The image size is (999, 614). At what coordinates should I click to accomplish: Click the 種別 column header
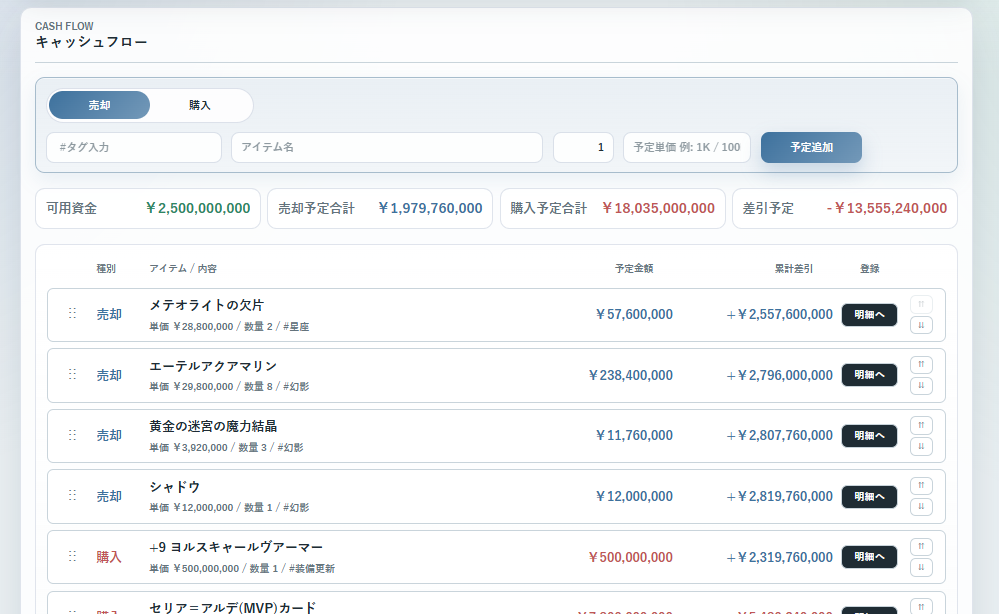pyautogui.click(x=106, y=269)
